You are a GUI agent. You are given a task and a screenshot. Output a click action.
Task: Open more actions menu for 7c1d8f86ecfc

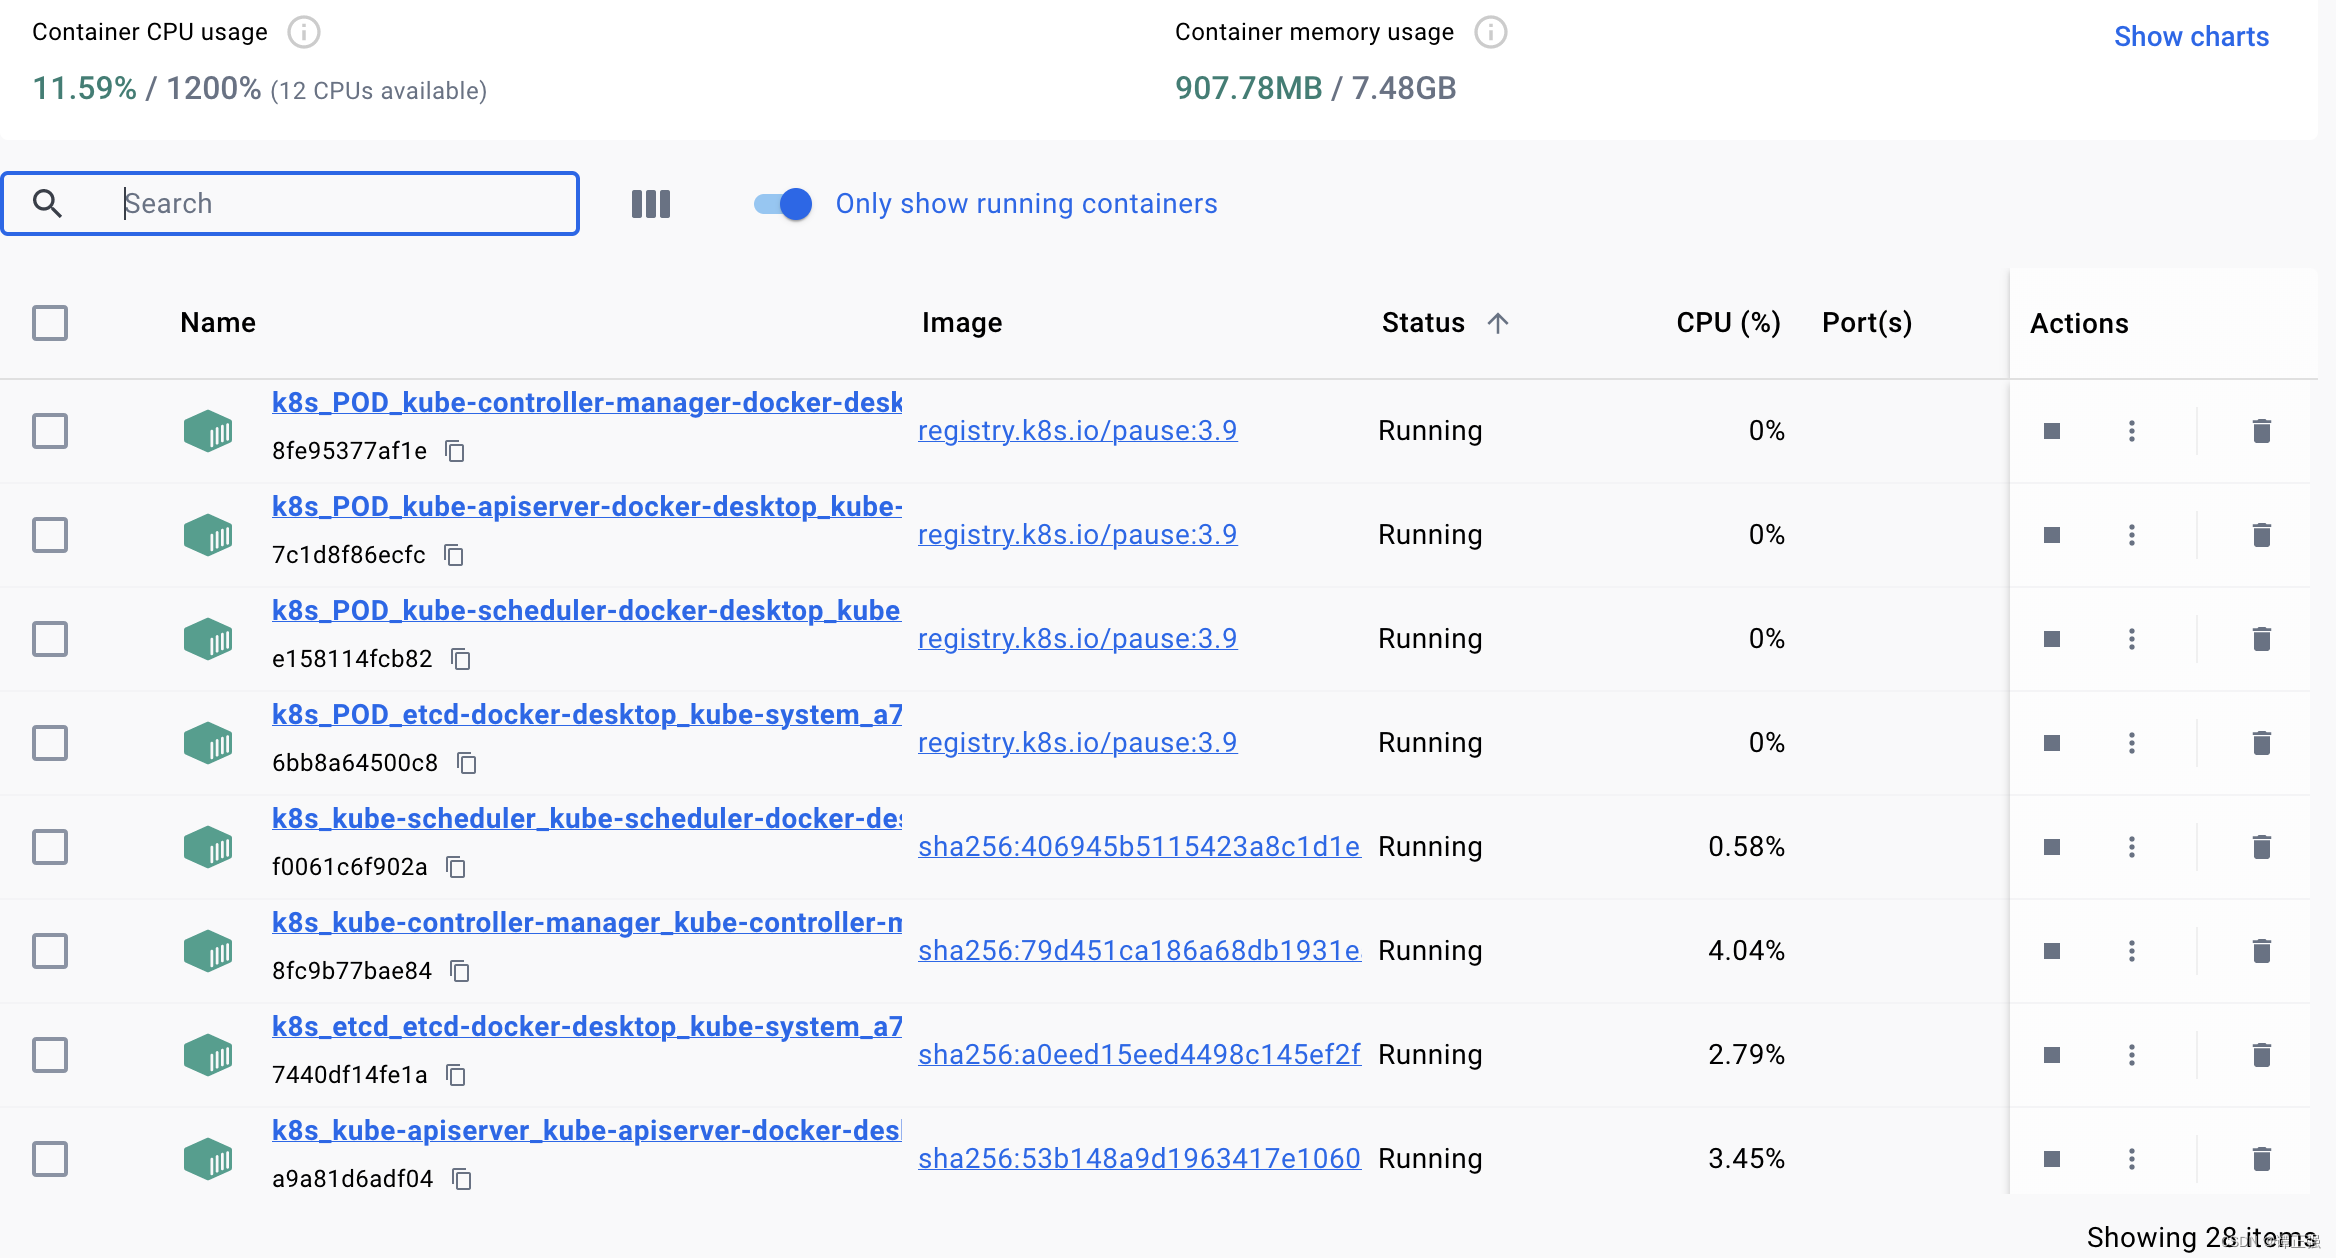(x=2132, y=535)
